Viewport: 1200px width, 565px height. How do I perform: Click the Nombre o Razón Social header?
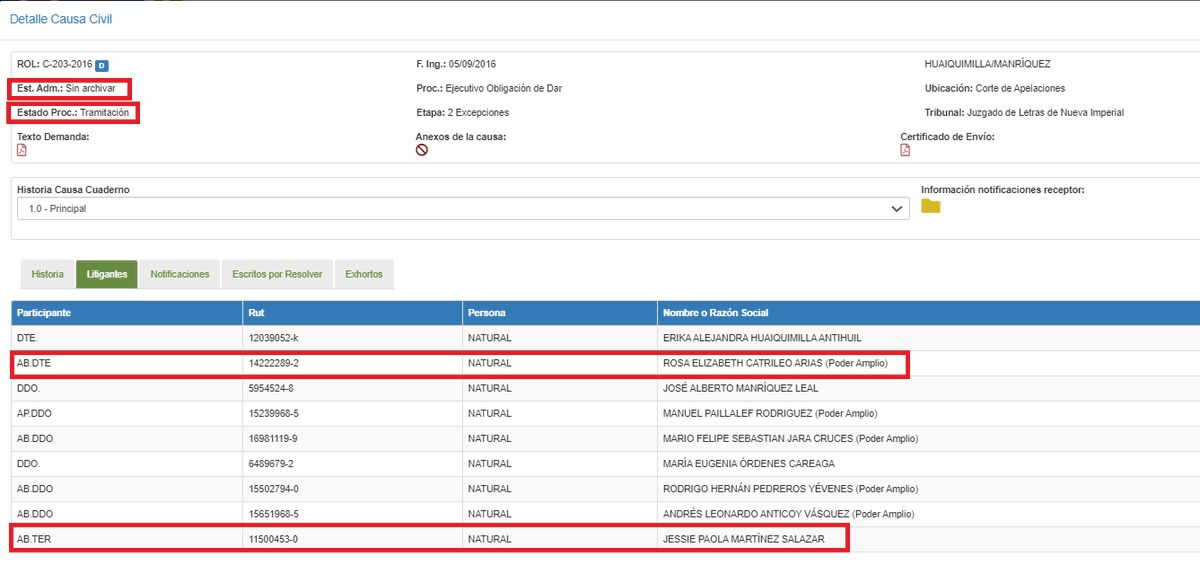point(928,313)
